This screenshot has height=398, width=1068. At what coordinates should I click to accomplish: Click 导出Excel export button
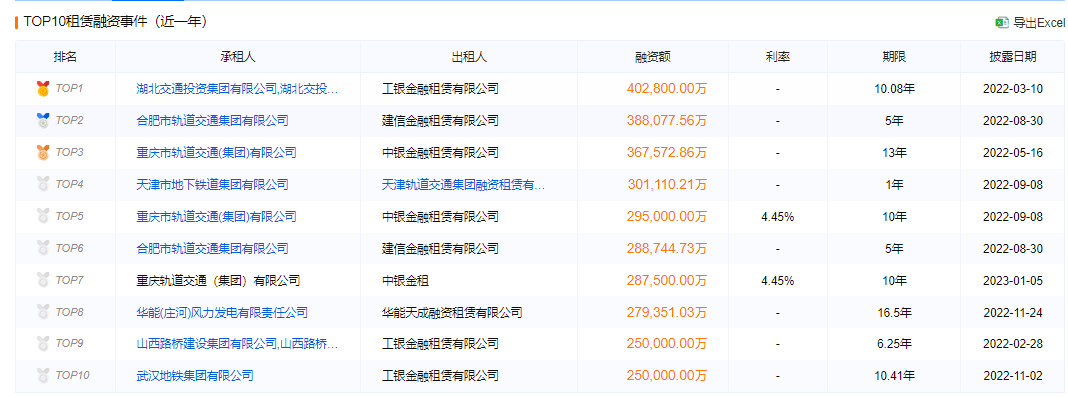coord(1031,22)
